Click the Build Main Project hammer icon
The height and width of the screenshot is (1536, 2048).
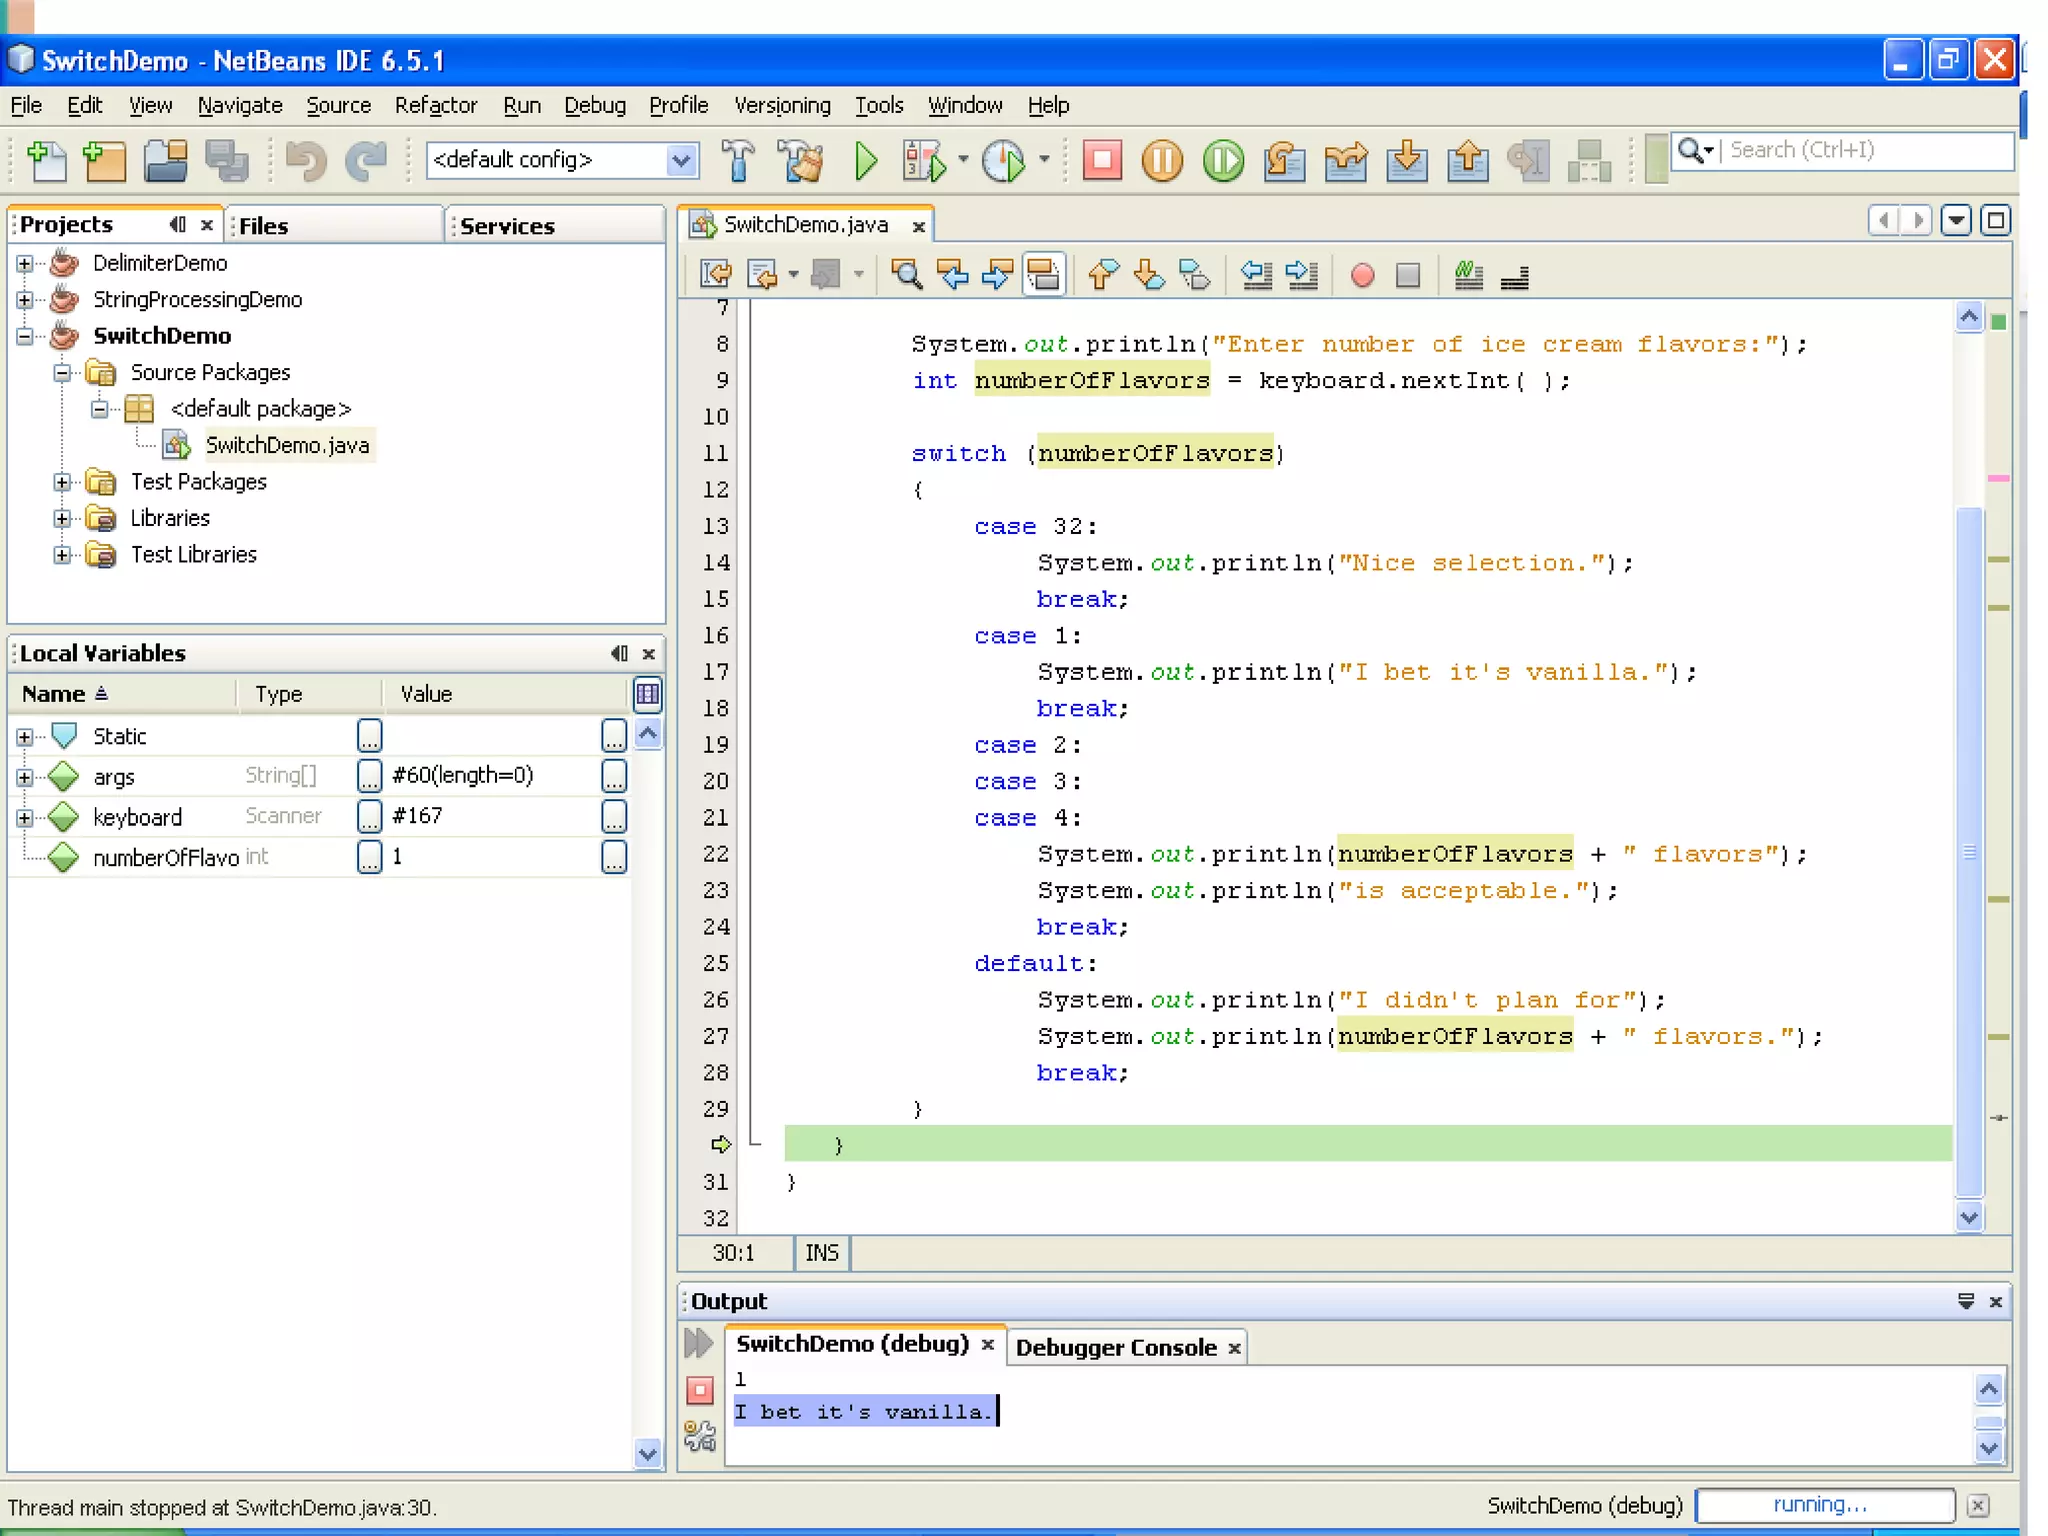tap(738, 161)
